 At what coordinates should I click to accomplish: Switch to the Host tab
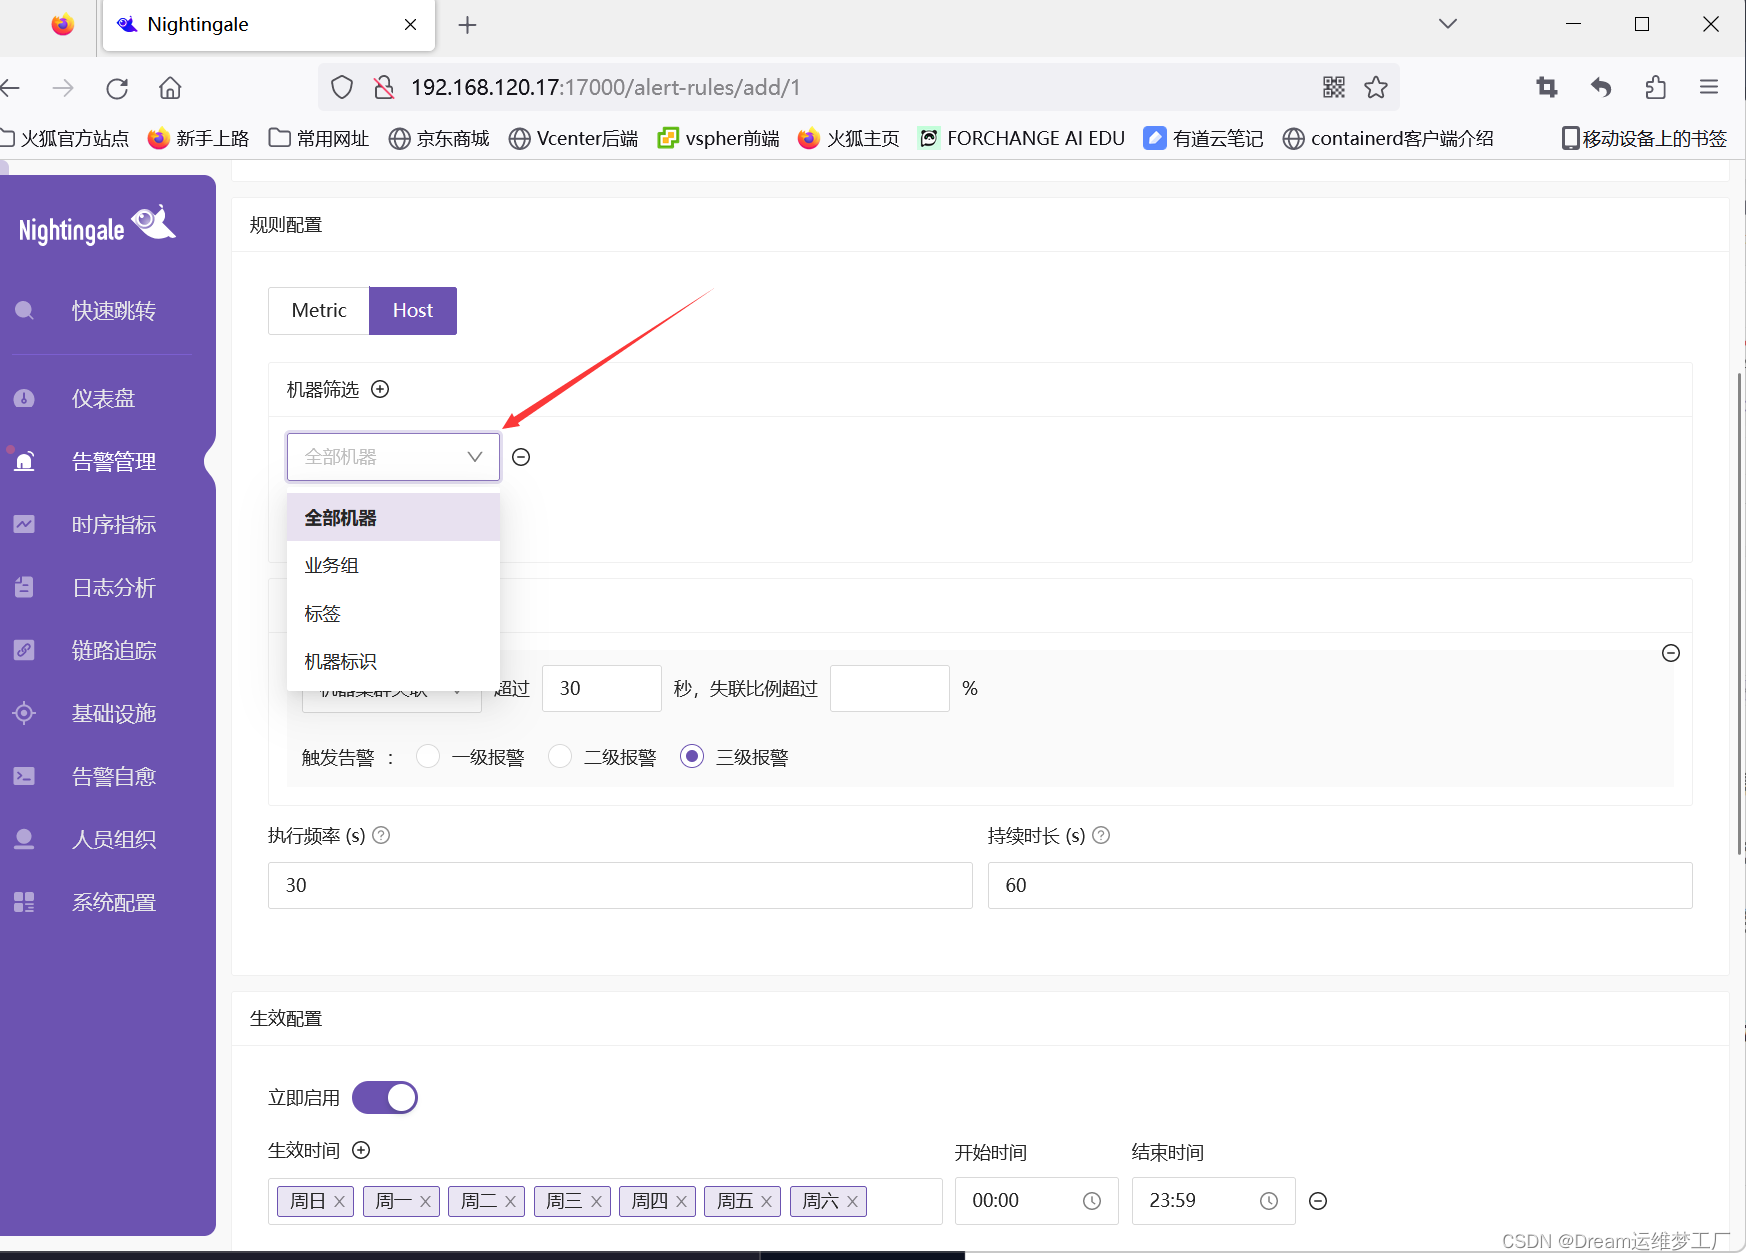[x=413, y=311]
